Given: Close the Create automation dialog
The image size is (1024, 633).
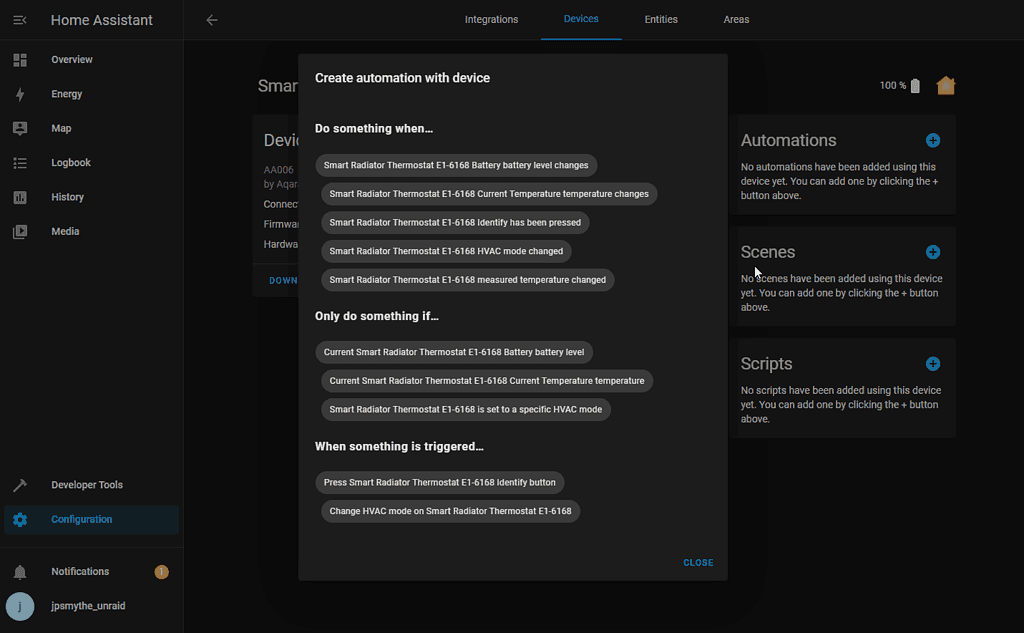Looking at the screenshot, I should point(698,563).
